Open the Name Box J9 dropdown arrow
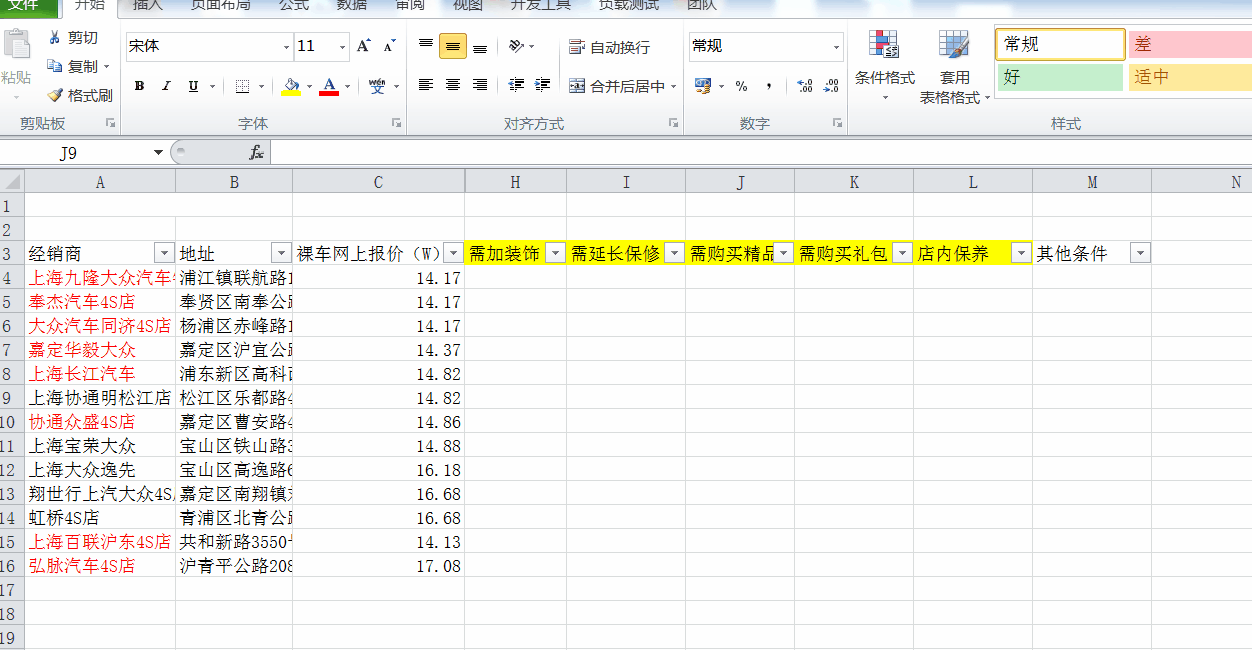This screenshot has width=1252, height=650. click(x=158, y=153)
